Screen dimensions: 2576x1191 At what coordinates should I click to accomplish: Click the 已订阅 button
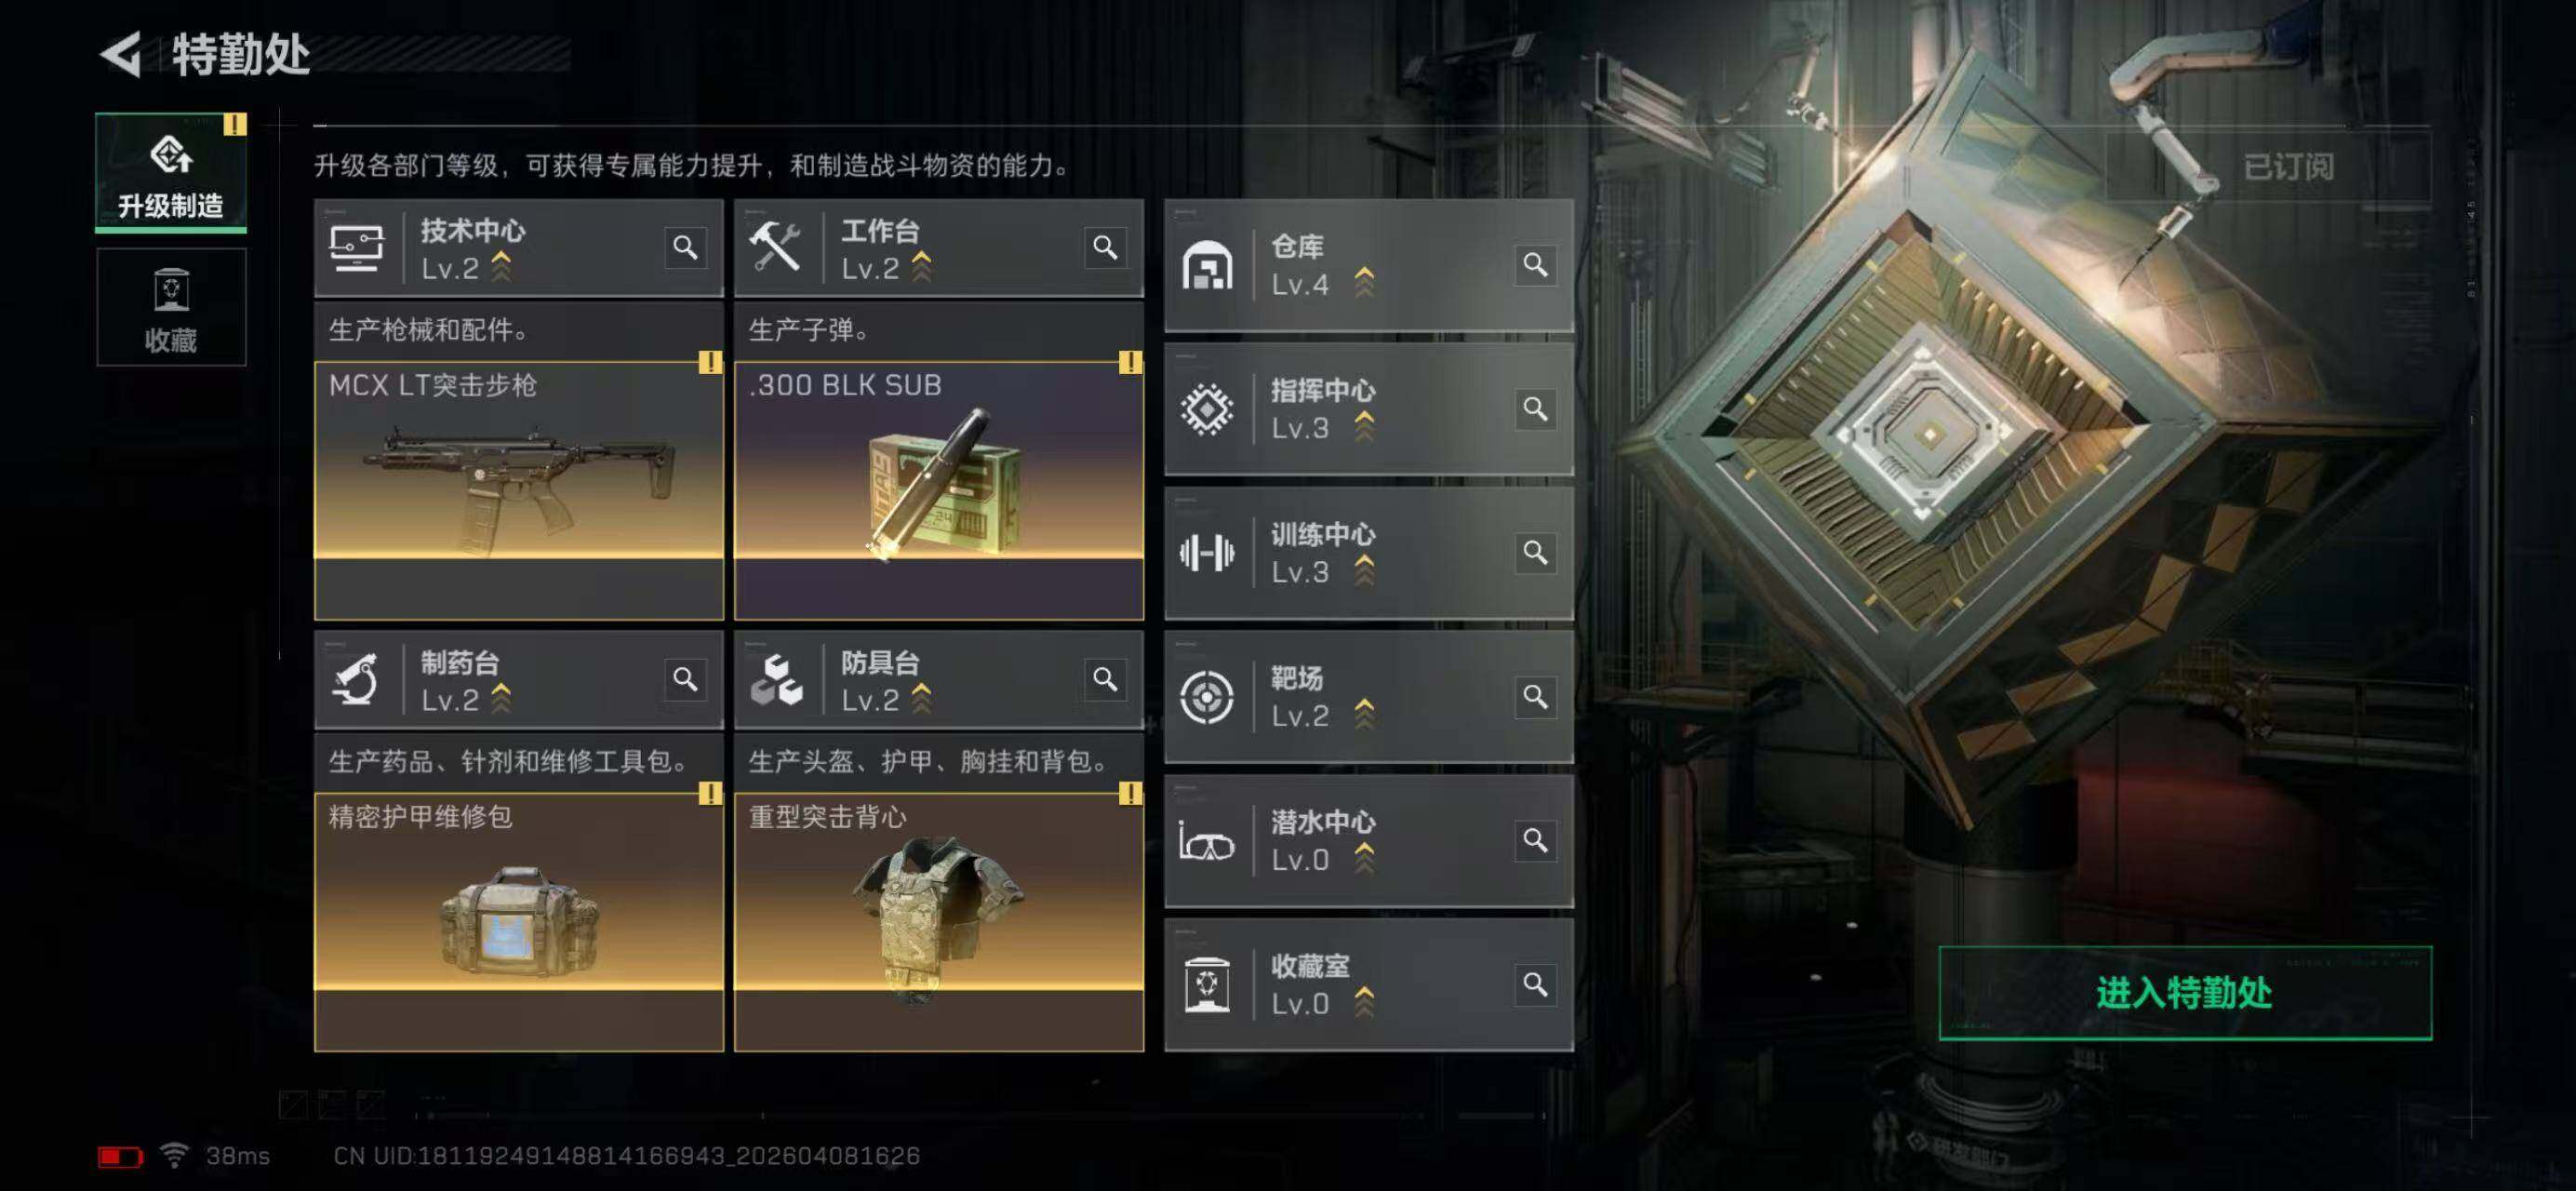point(2287,167)
